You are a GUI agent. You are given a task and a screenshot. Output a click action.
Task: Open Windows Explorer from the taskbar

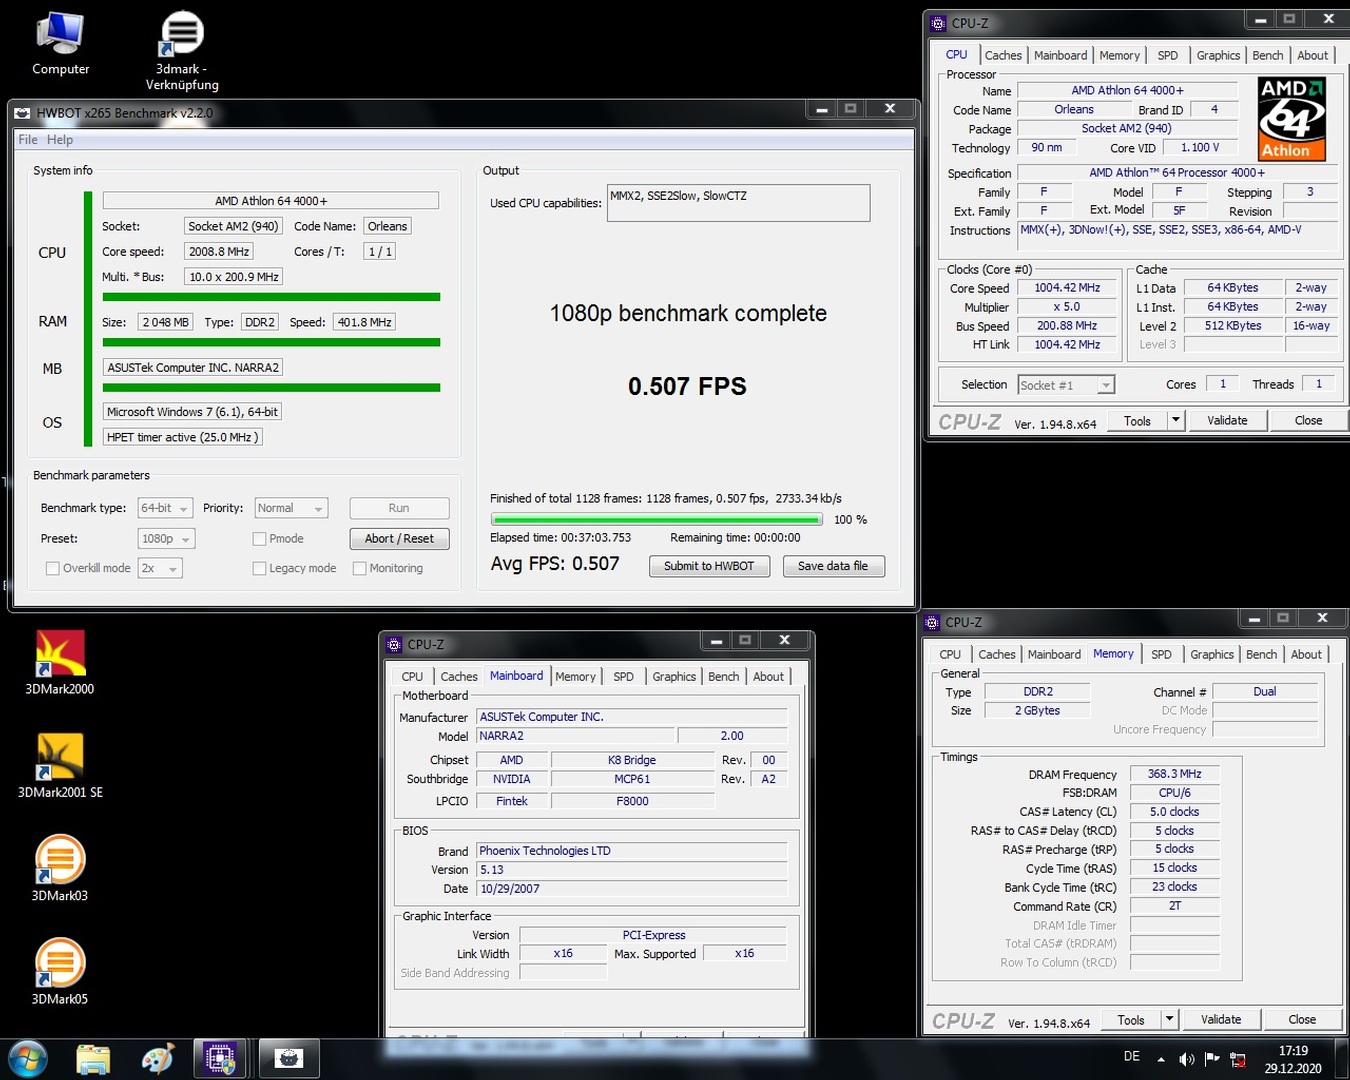[x=93, y=1059]
